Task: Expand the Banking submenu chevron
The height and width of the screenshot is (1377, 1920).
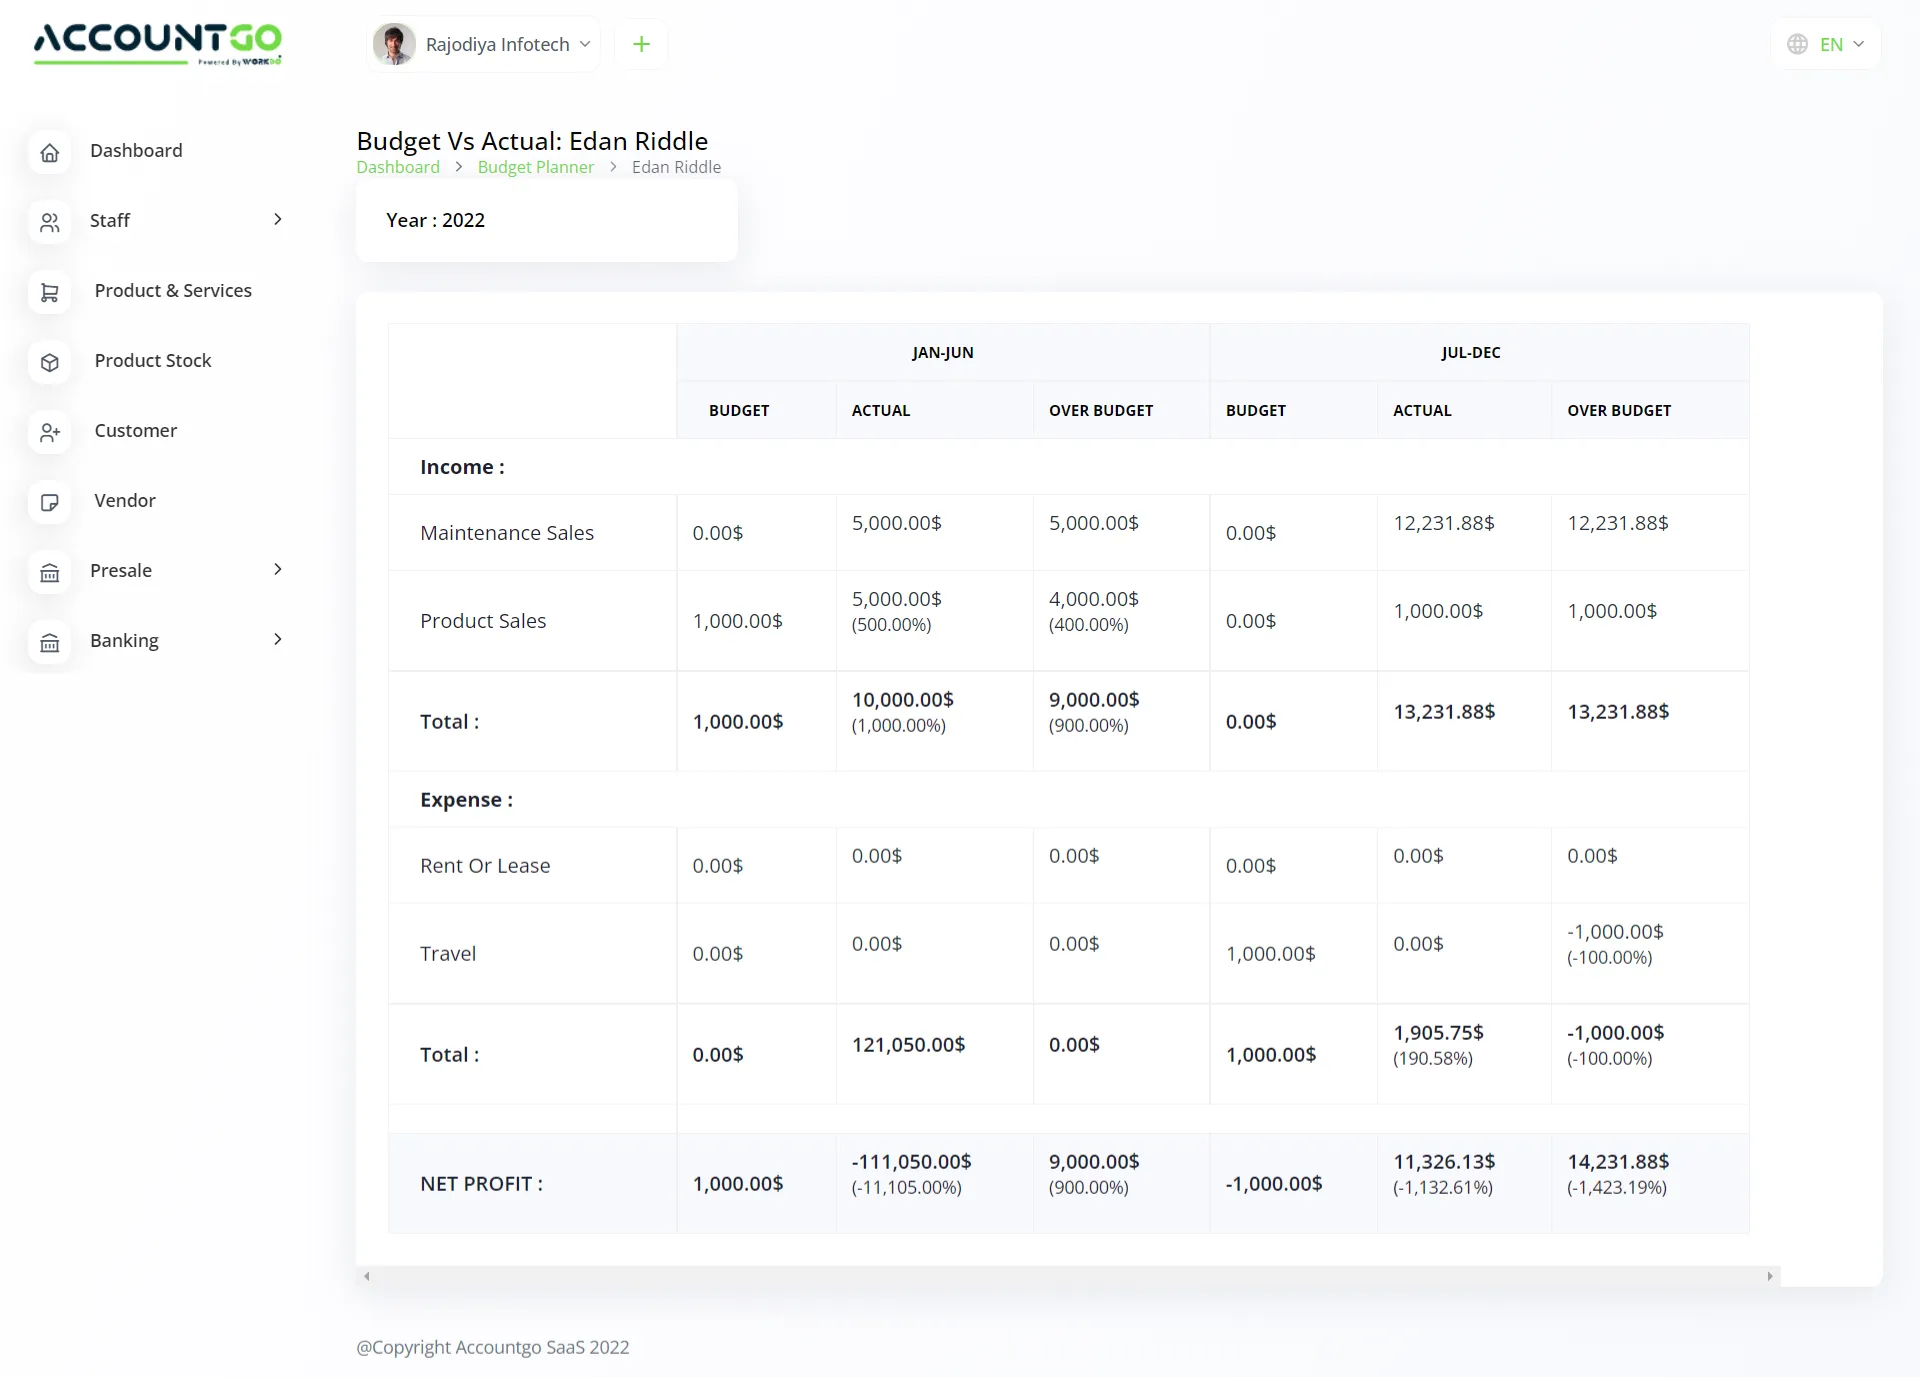Action: pyautogui.click(x=277, y=639)
